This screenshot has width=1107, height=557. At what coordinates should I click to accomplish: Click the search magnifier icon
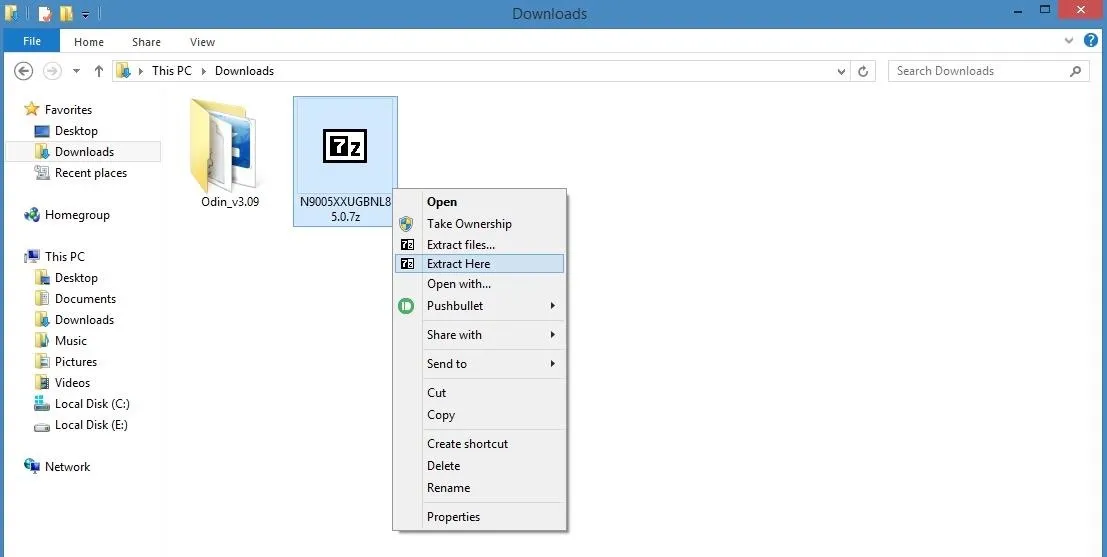[1075, 71]
